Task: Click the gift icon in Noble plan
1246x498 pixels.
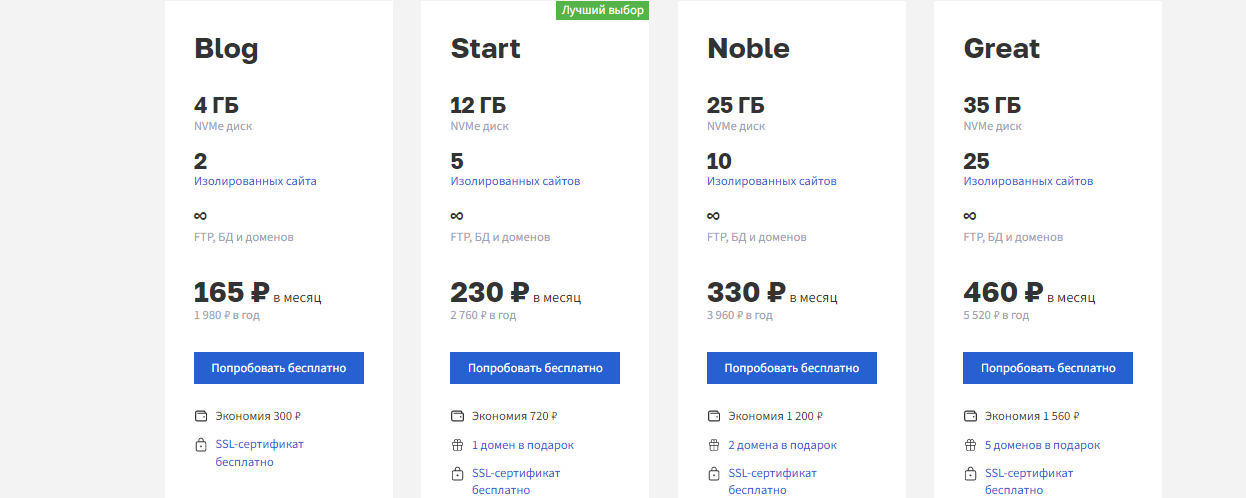Action: 714,445
